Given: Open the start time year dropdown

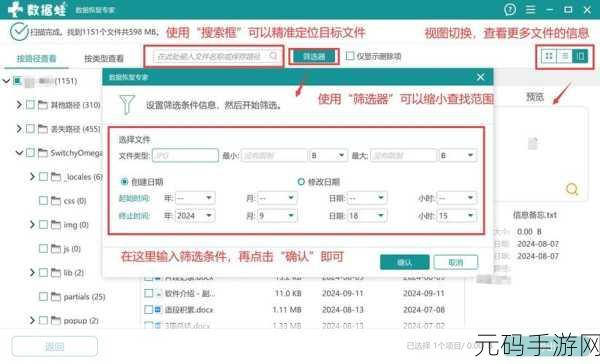Looking at the screenshot, I should [x=195, y=198].
